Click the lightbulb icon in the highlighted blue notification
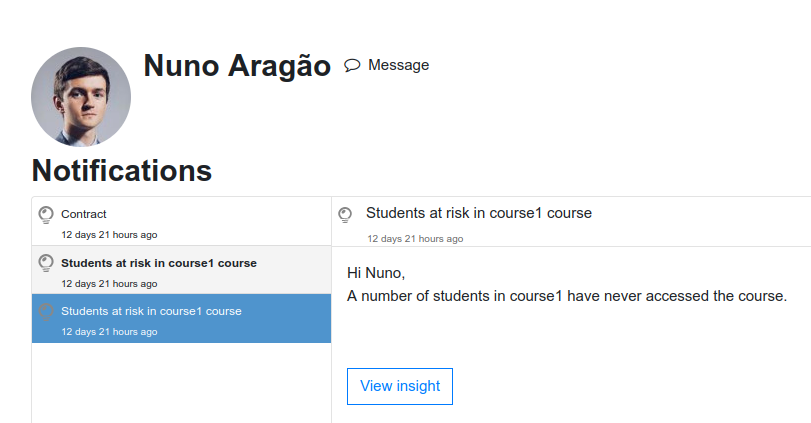Screen dimensions: 811x423 click(x=46, y=312)
